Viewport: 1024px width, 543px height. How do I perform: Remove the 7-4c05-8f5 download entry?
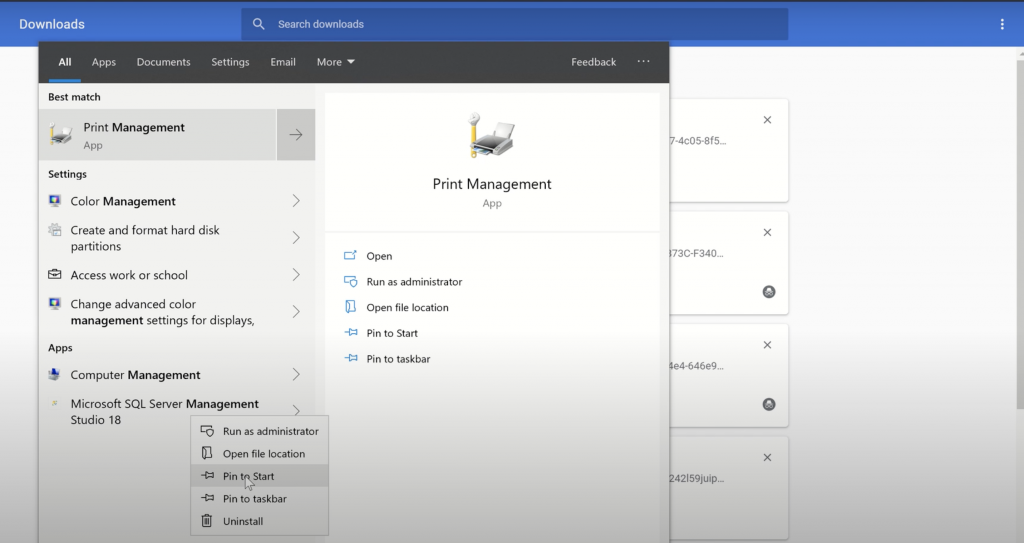pyautogui.click(x=767, y=120)
